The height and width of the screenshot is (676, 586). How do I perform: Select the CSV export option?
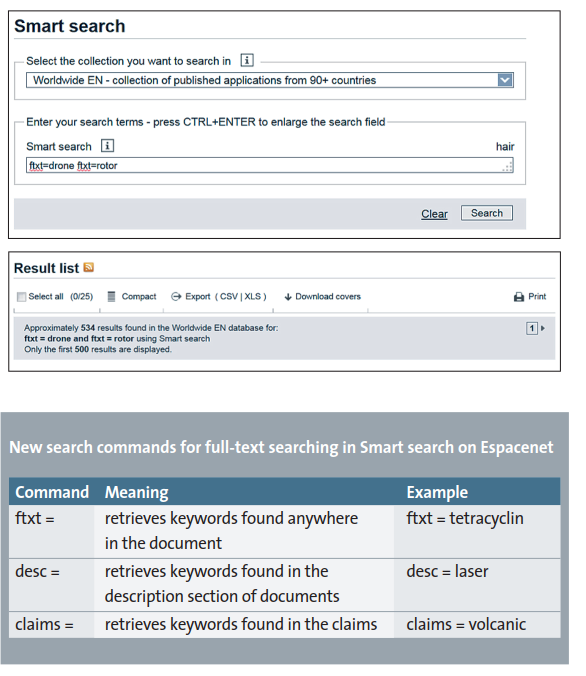pos(229,296)
